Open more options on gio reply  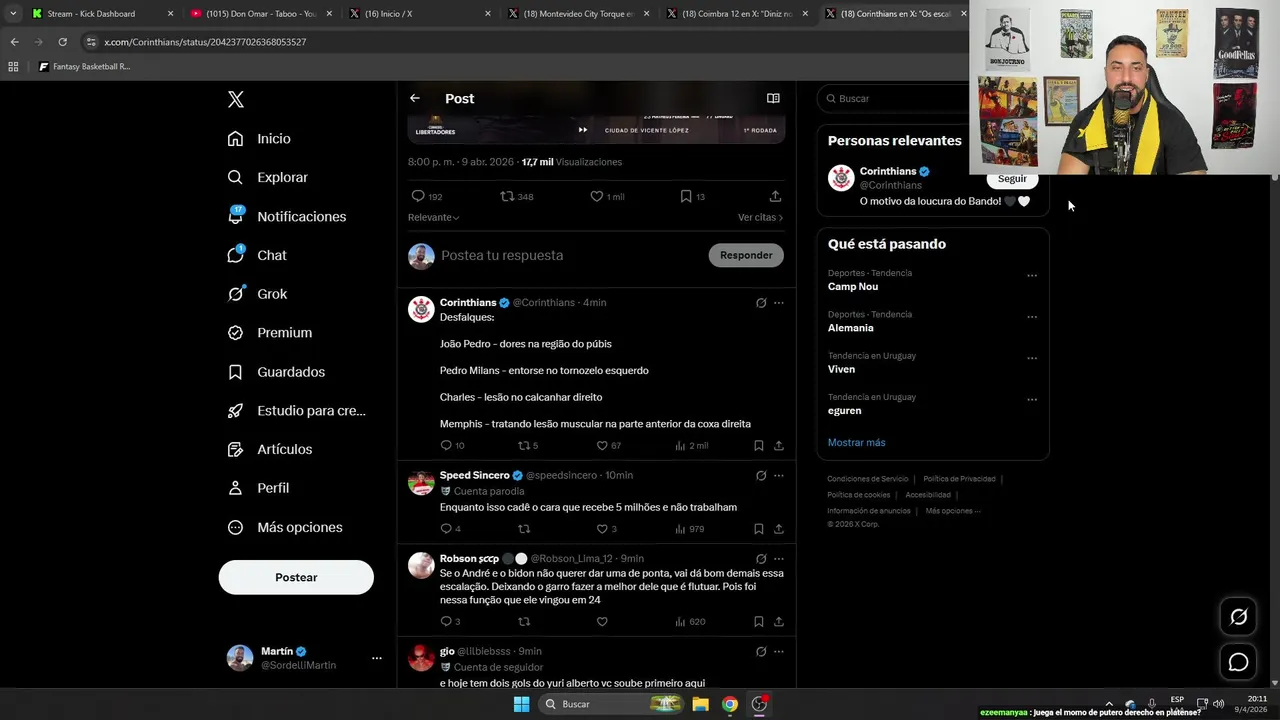[x=779, y=652]
